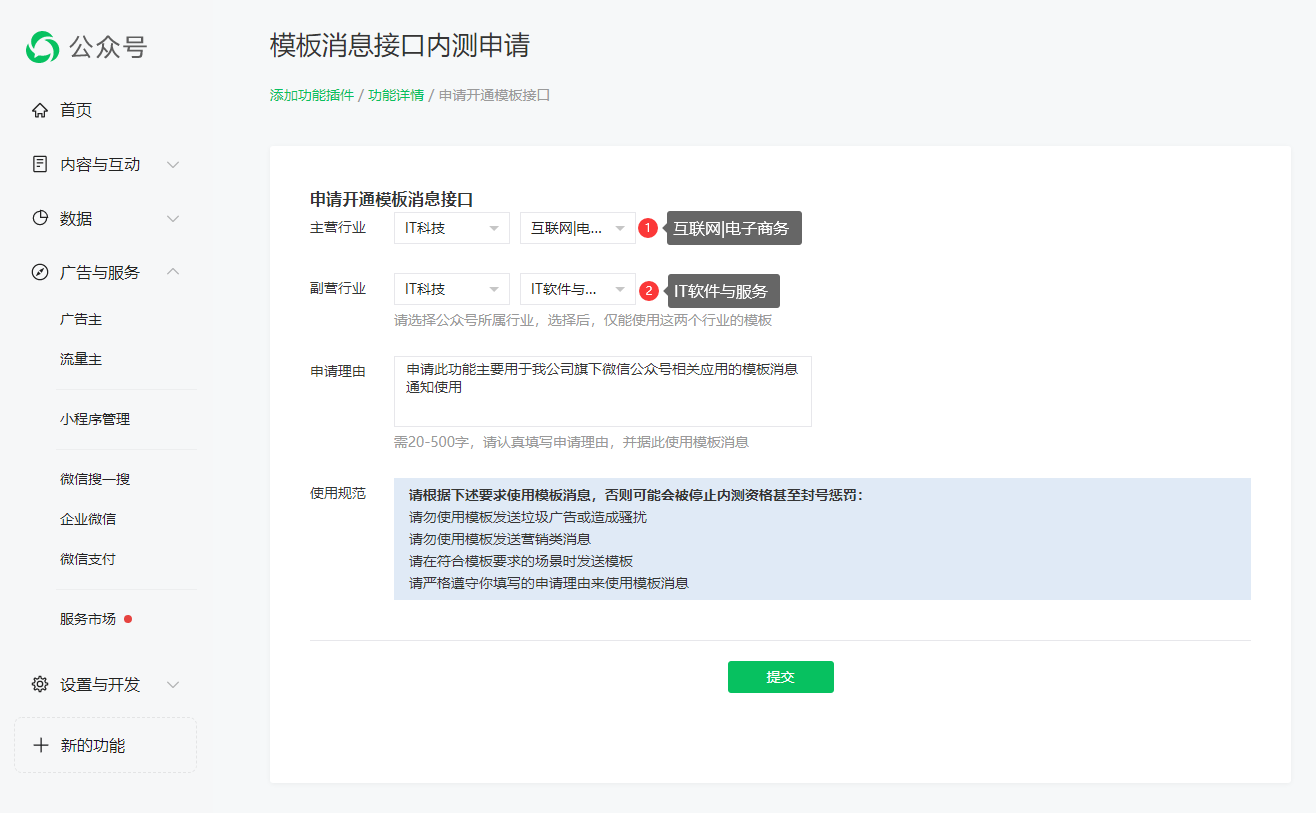Click the green 提交 button
Screen dimensions: 1316x813
[x=780, y=677]
